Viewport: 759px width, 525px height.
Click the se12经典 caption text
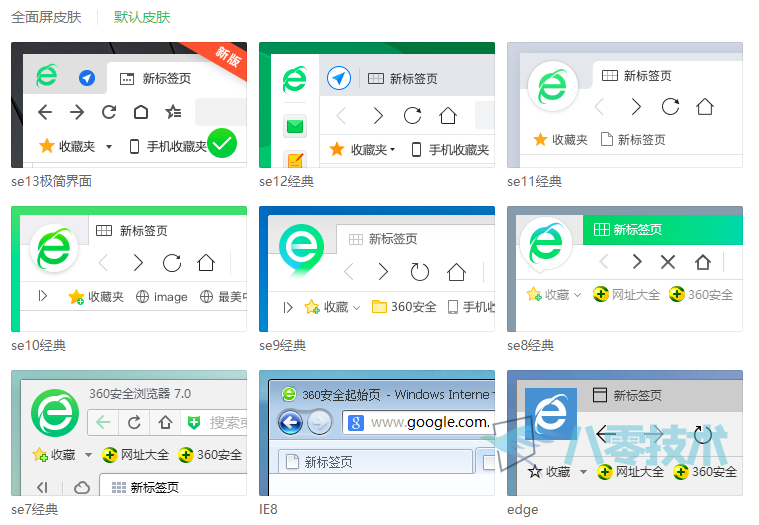pos(286,181)
